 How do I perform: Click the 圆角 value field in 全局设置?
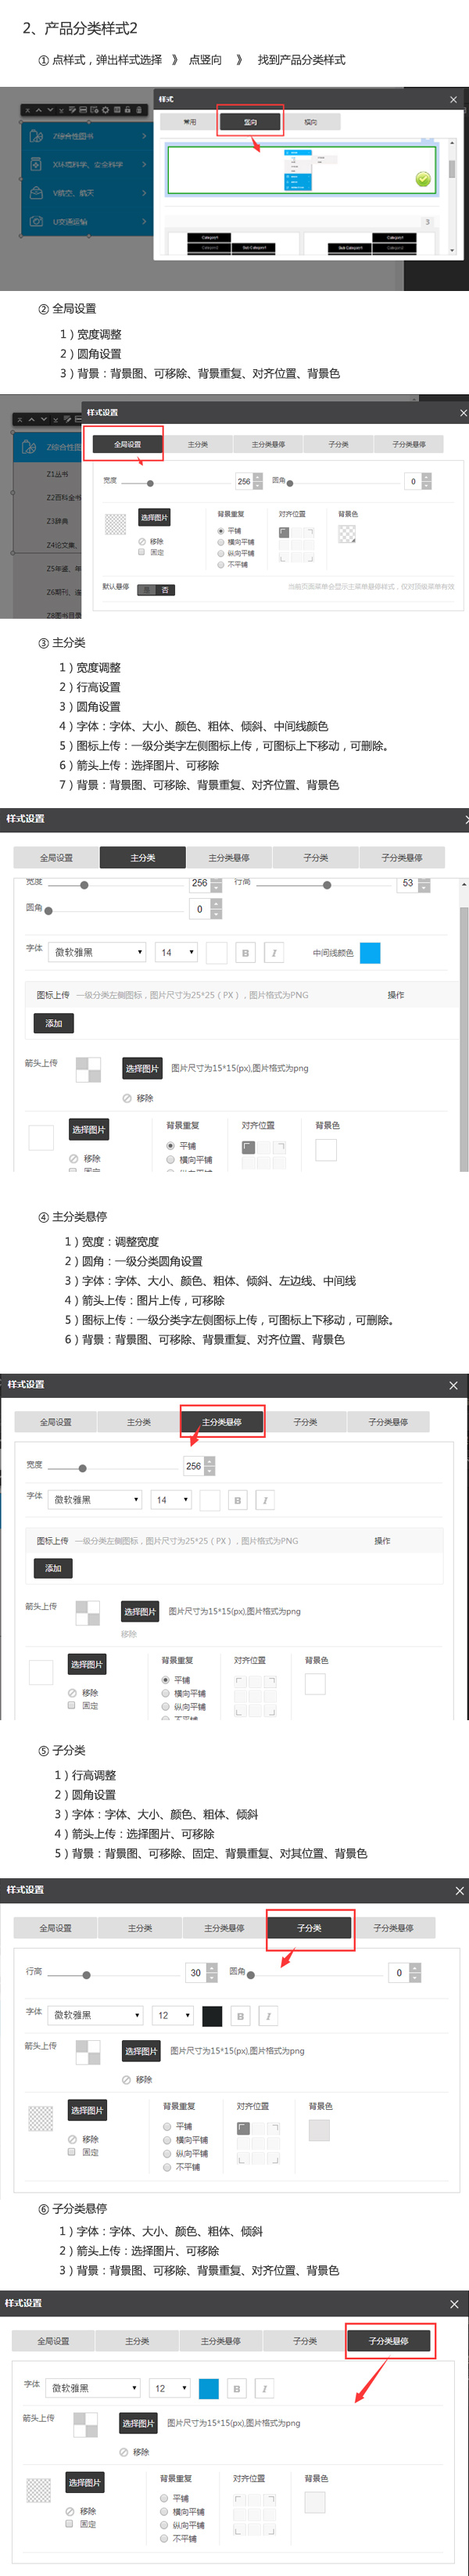[x=412, y=481]
